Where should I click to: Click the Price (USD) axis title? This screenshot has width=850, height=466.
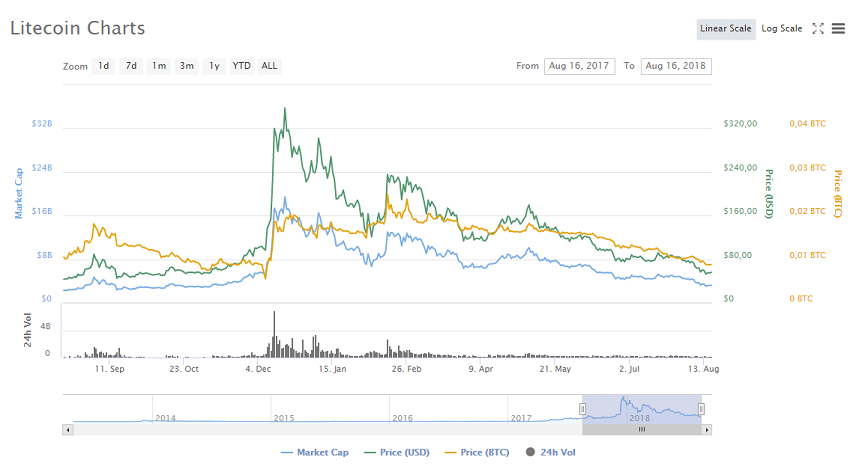(x=769, y=193)
